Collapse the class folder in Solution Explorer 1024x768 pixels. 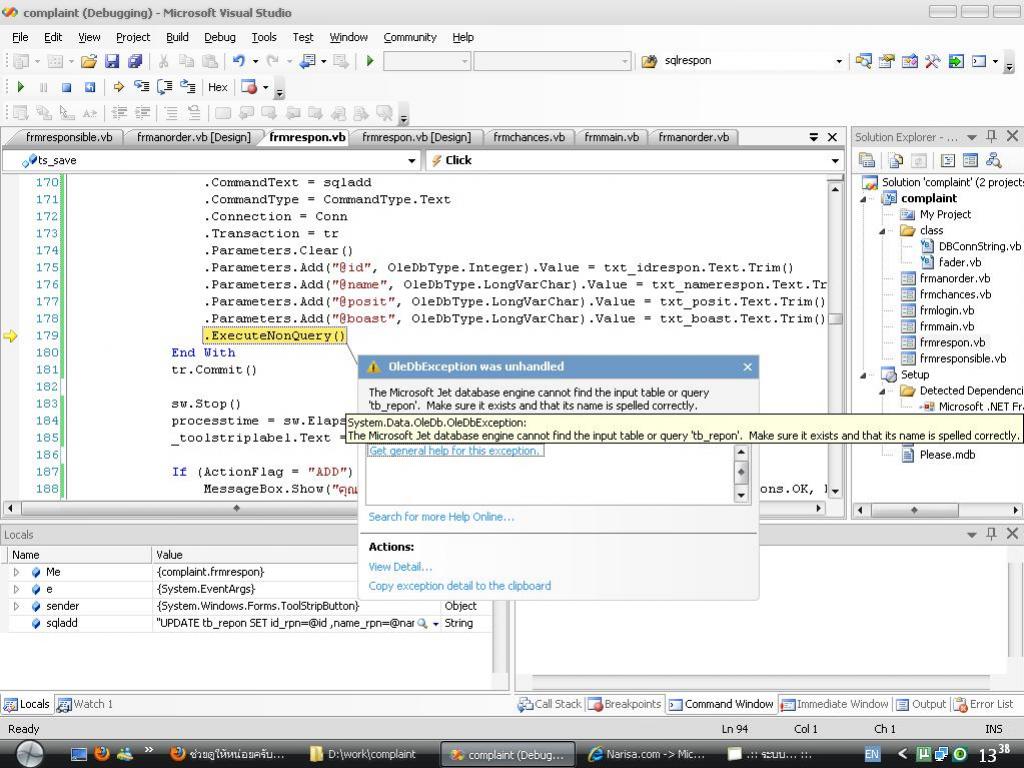[x=883, y=230]
